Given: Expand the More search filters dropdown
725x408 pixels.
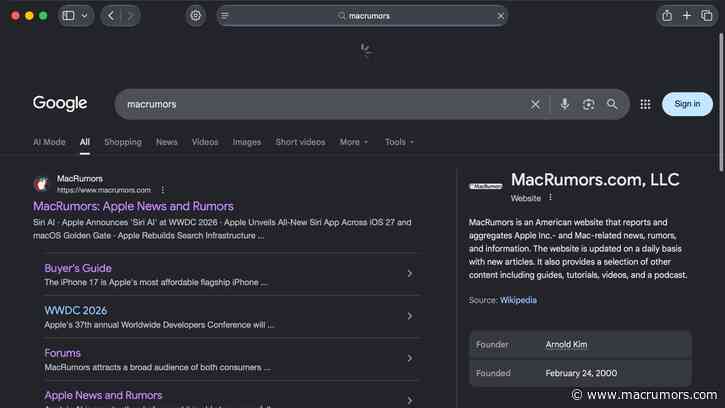Looking at the screenshot, I should click(x=354, y=142).
